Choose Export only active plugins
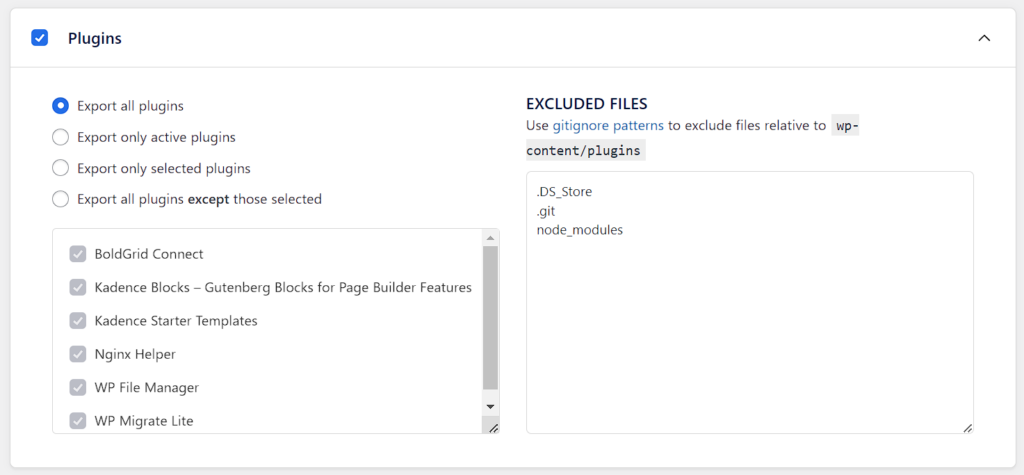1024x475 pixels. (x=61, y=137)
